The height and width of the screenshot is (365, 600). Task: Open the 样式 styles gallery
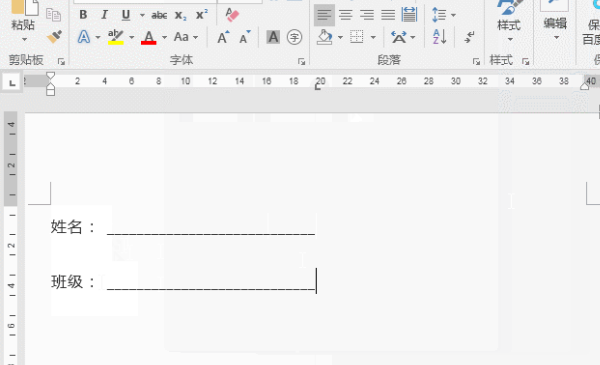(x=509, y=20)
